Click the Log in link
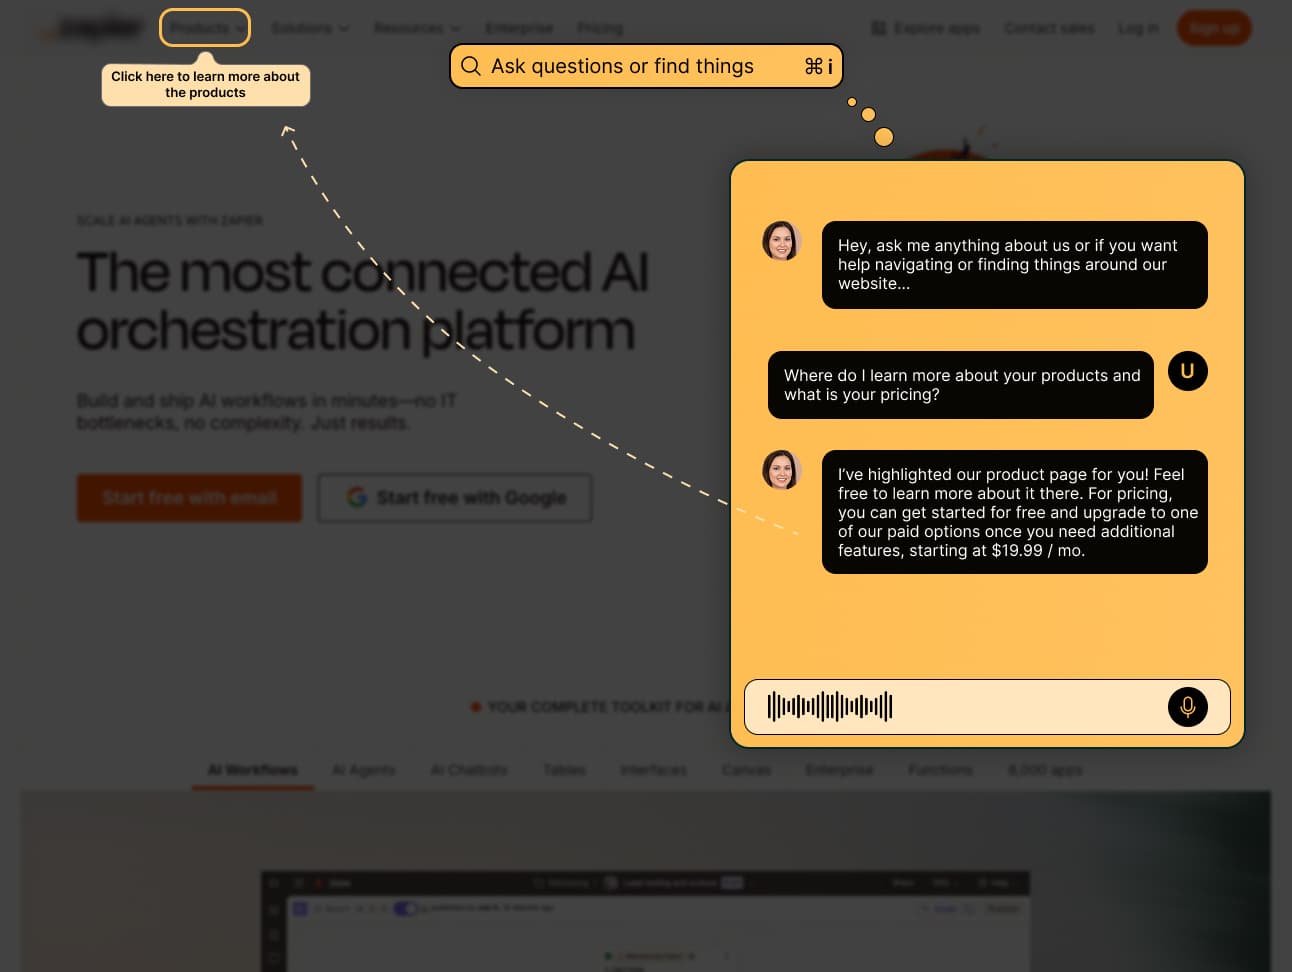This screenshot has height=972, width=1292. [x=1138, y=28]
